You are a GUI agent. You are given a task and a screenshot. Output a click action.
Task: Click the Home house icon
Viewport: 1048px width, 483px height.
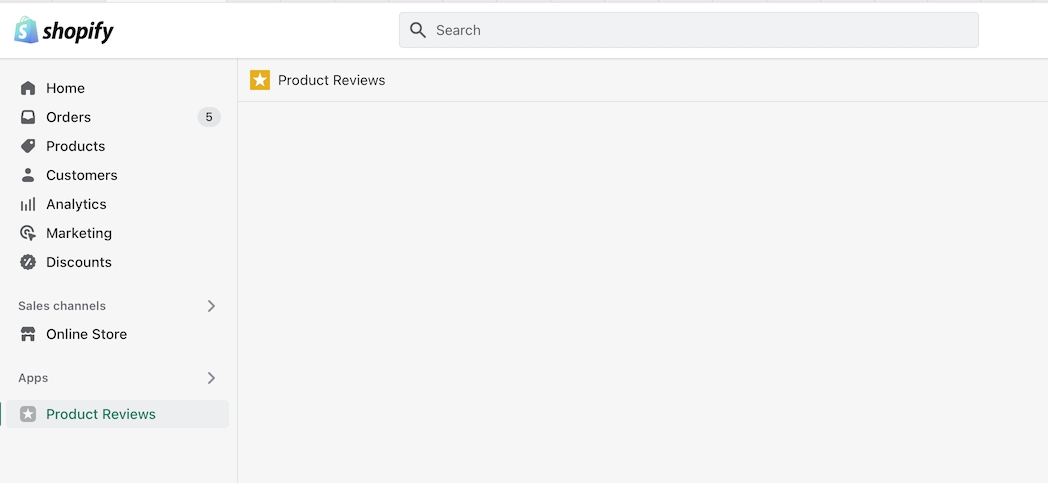(28, 88)
